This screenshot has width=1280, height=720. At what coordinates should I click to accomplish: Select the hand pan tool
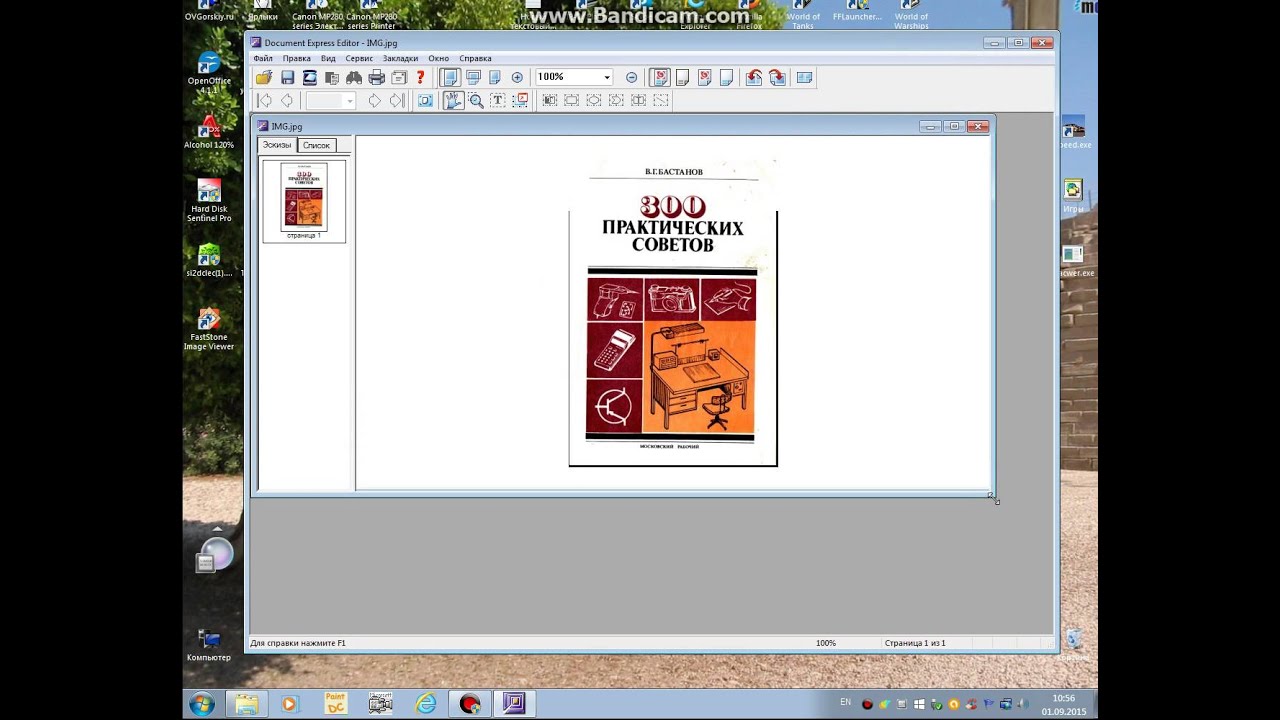[x=453, y=100]
